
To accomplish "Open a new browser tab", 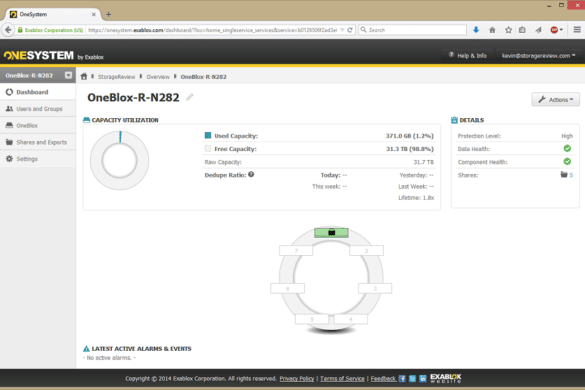I will pyautogui.click(x=108, y=15).
